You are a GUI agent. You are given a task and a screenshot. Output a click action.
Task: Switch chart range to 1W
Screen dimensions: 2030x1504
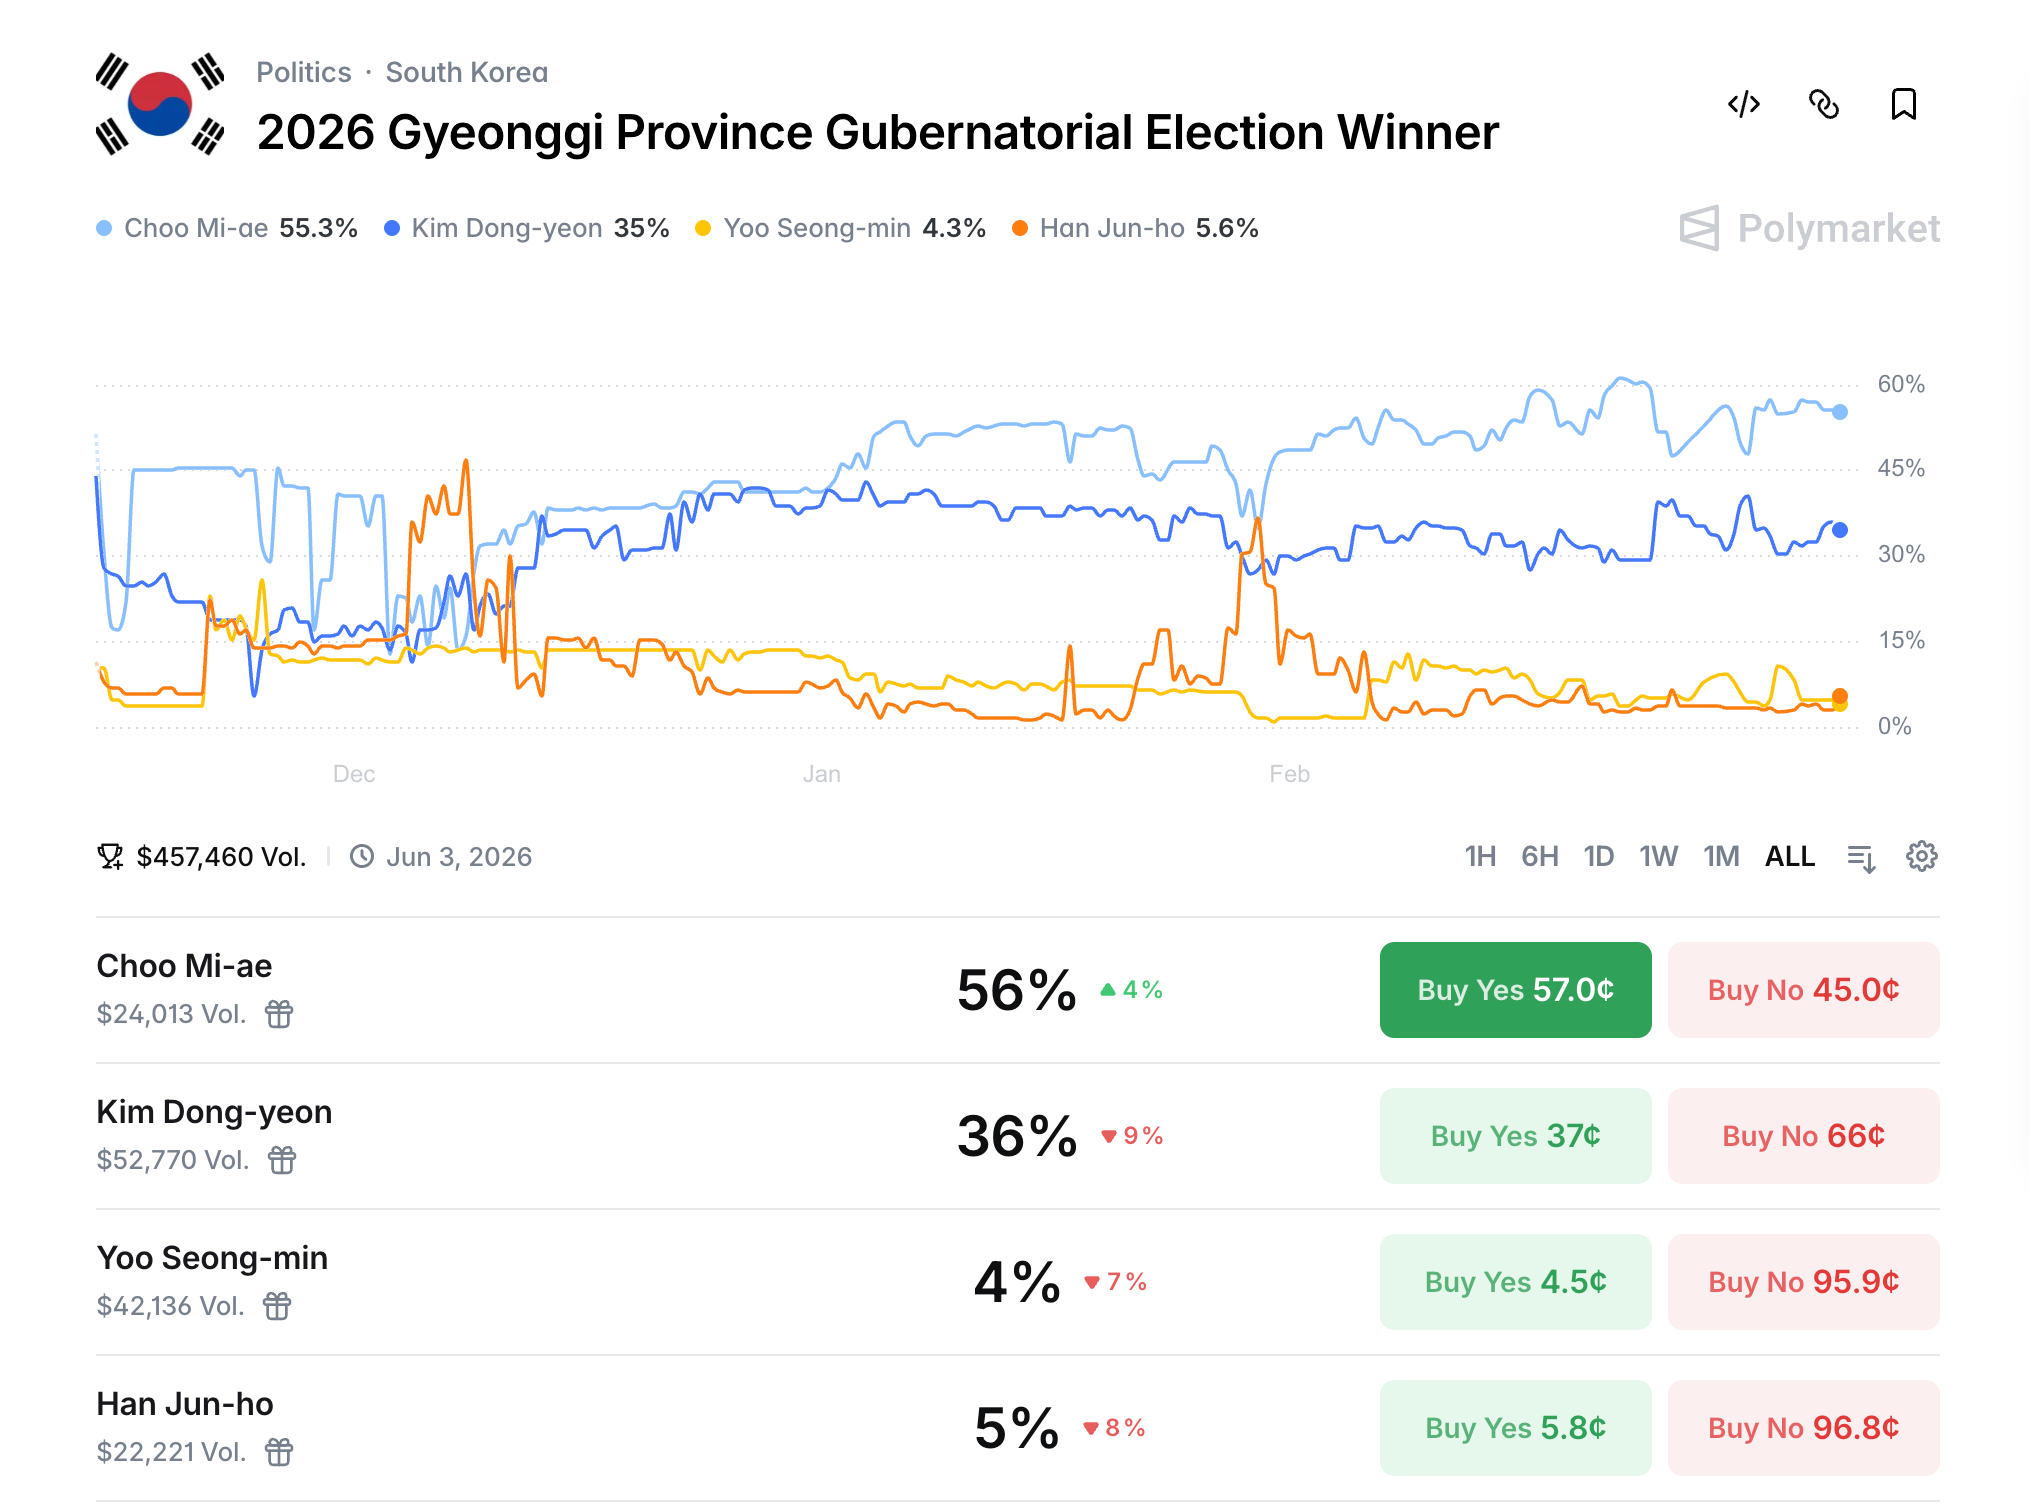tap(1658, 856)
